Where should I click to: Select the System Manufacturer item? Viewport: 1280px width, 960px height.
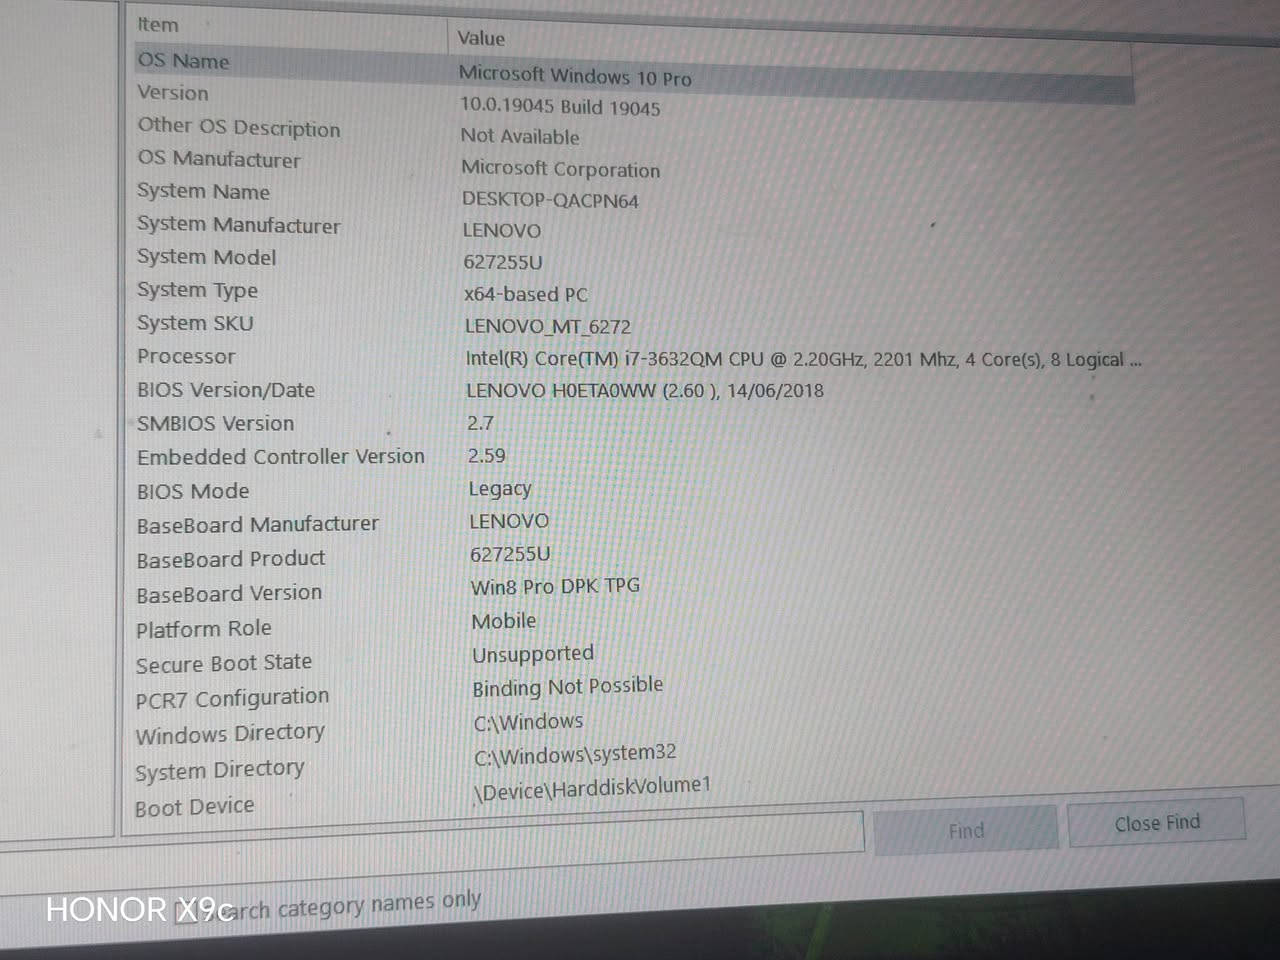pos(239,225)
